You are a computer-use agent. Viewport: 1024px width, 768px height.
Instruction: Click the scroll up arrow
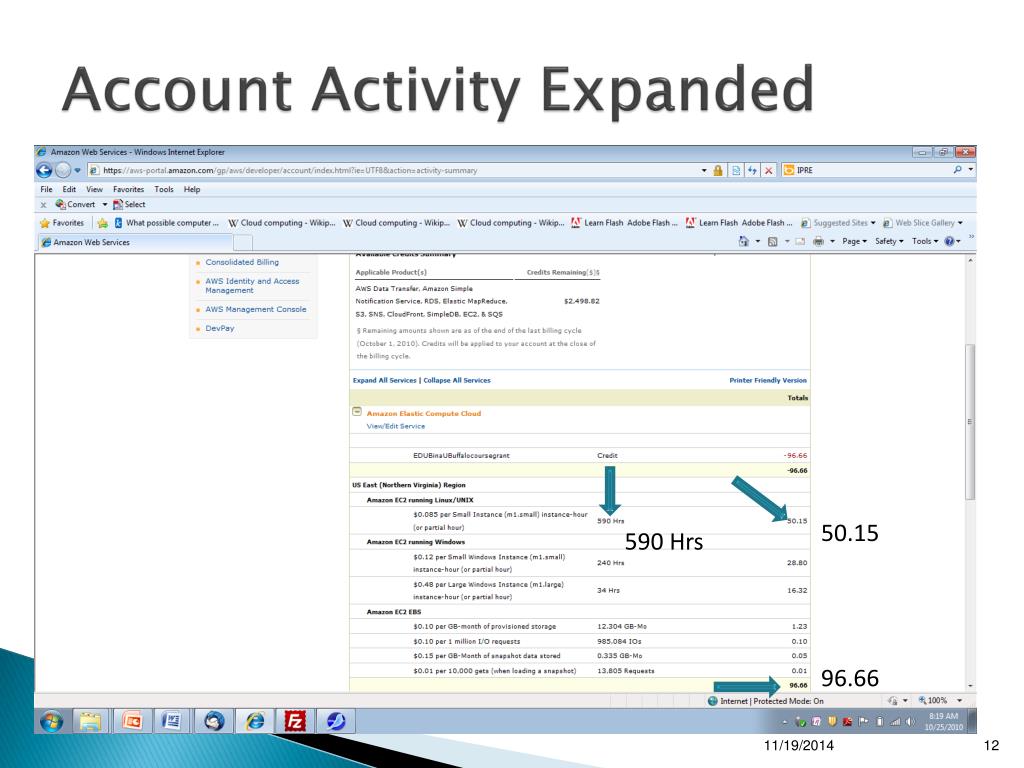(x=970, y=260)
